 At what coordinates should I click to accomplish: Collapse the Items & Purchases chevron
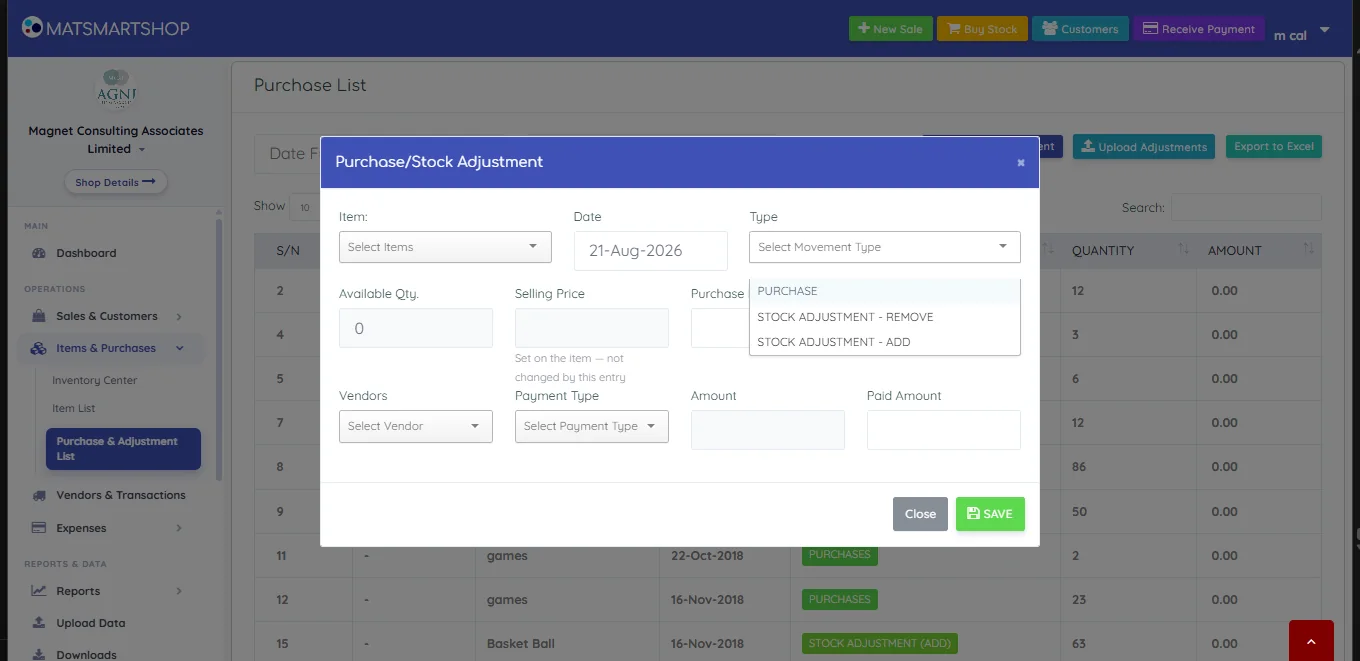click(180, 348)
